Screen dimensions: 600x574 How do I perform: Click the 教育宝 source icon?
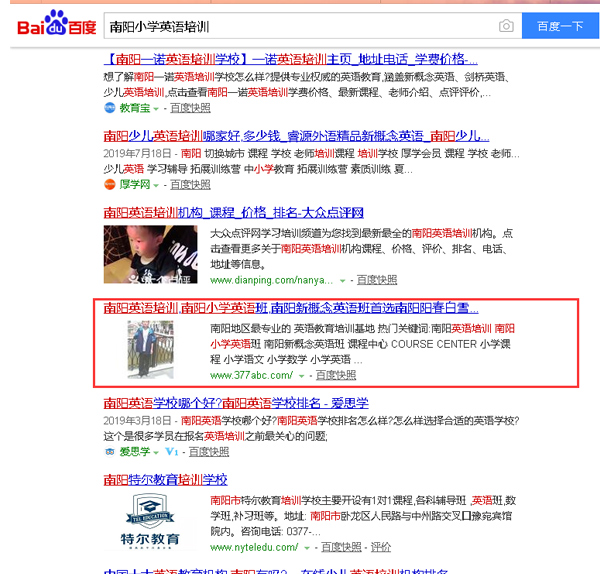pos(109,108)
